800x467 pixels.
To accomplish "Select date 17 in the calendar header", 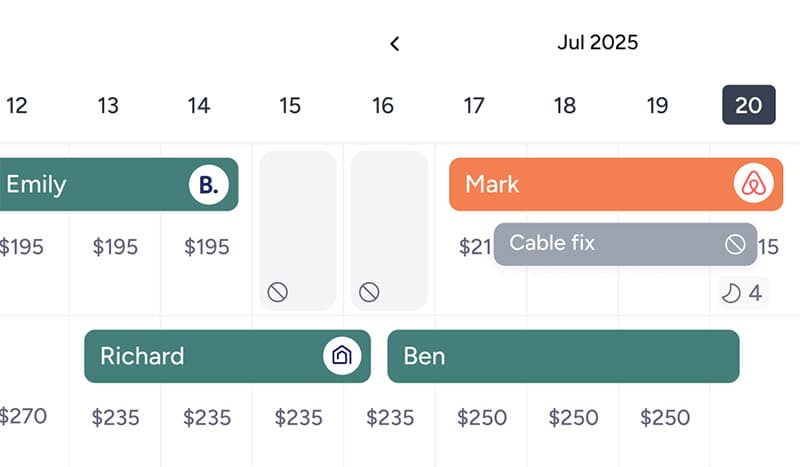I will tap(474, 105).
